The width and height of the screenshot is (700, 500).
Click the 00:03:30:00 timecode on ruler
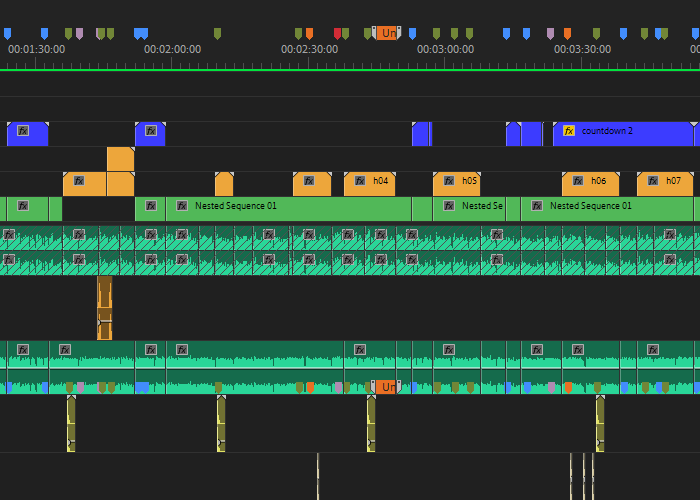click(x=582, y=49)
